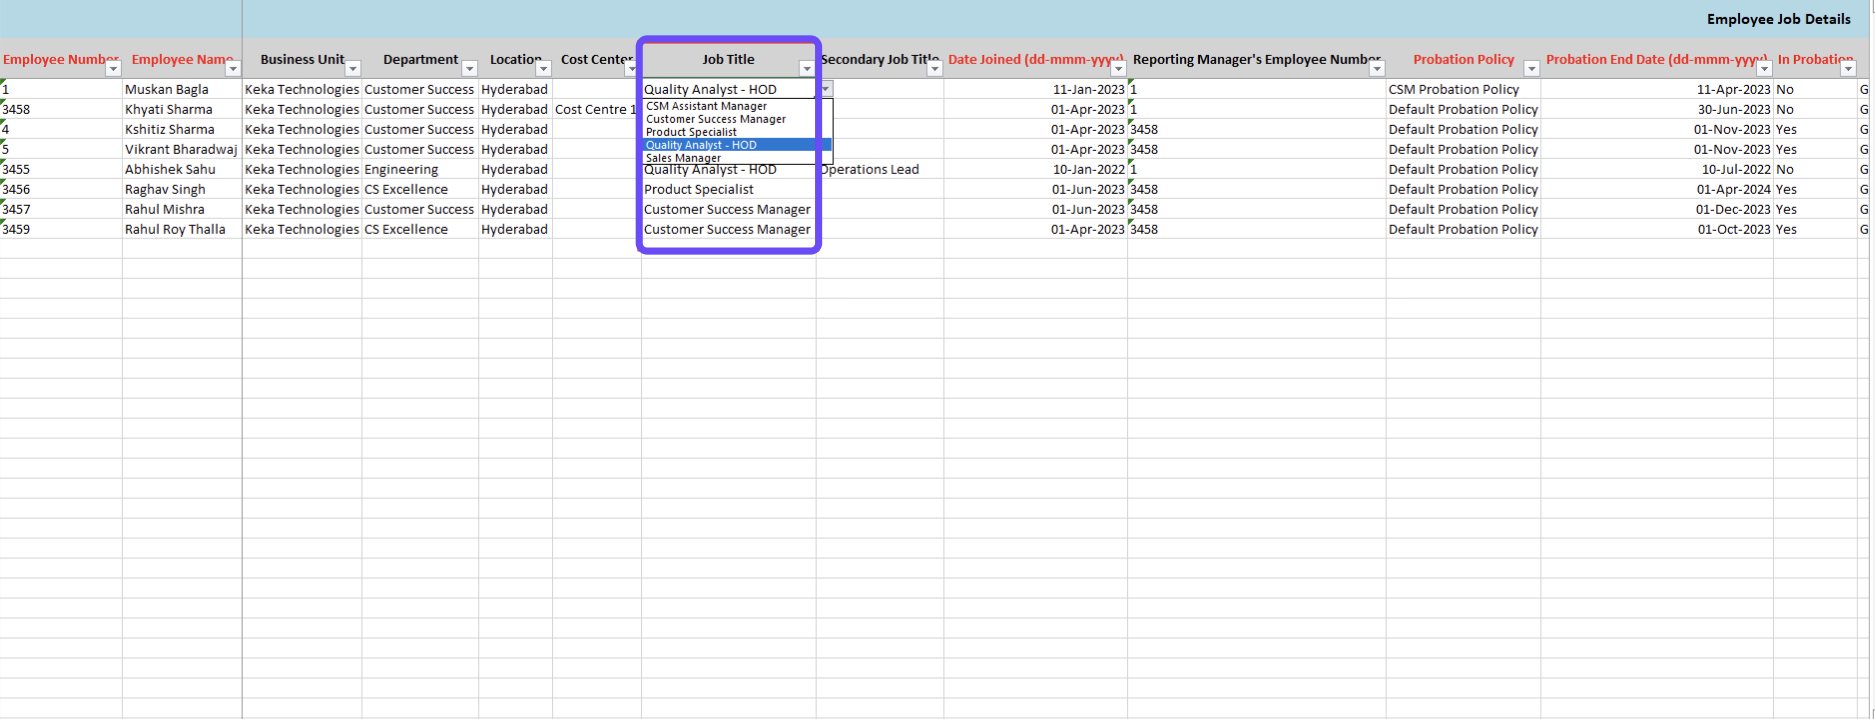
Task: Open the Location column filter arrow
Action: pyautogui.click(x=543, y=69)
